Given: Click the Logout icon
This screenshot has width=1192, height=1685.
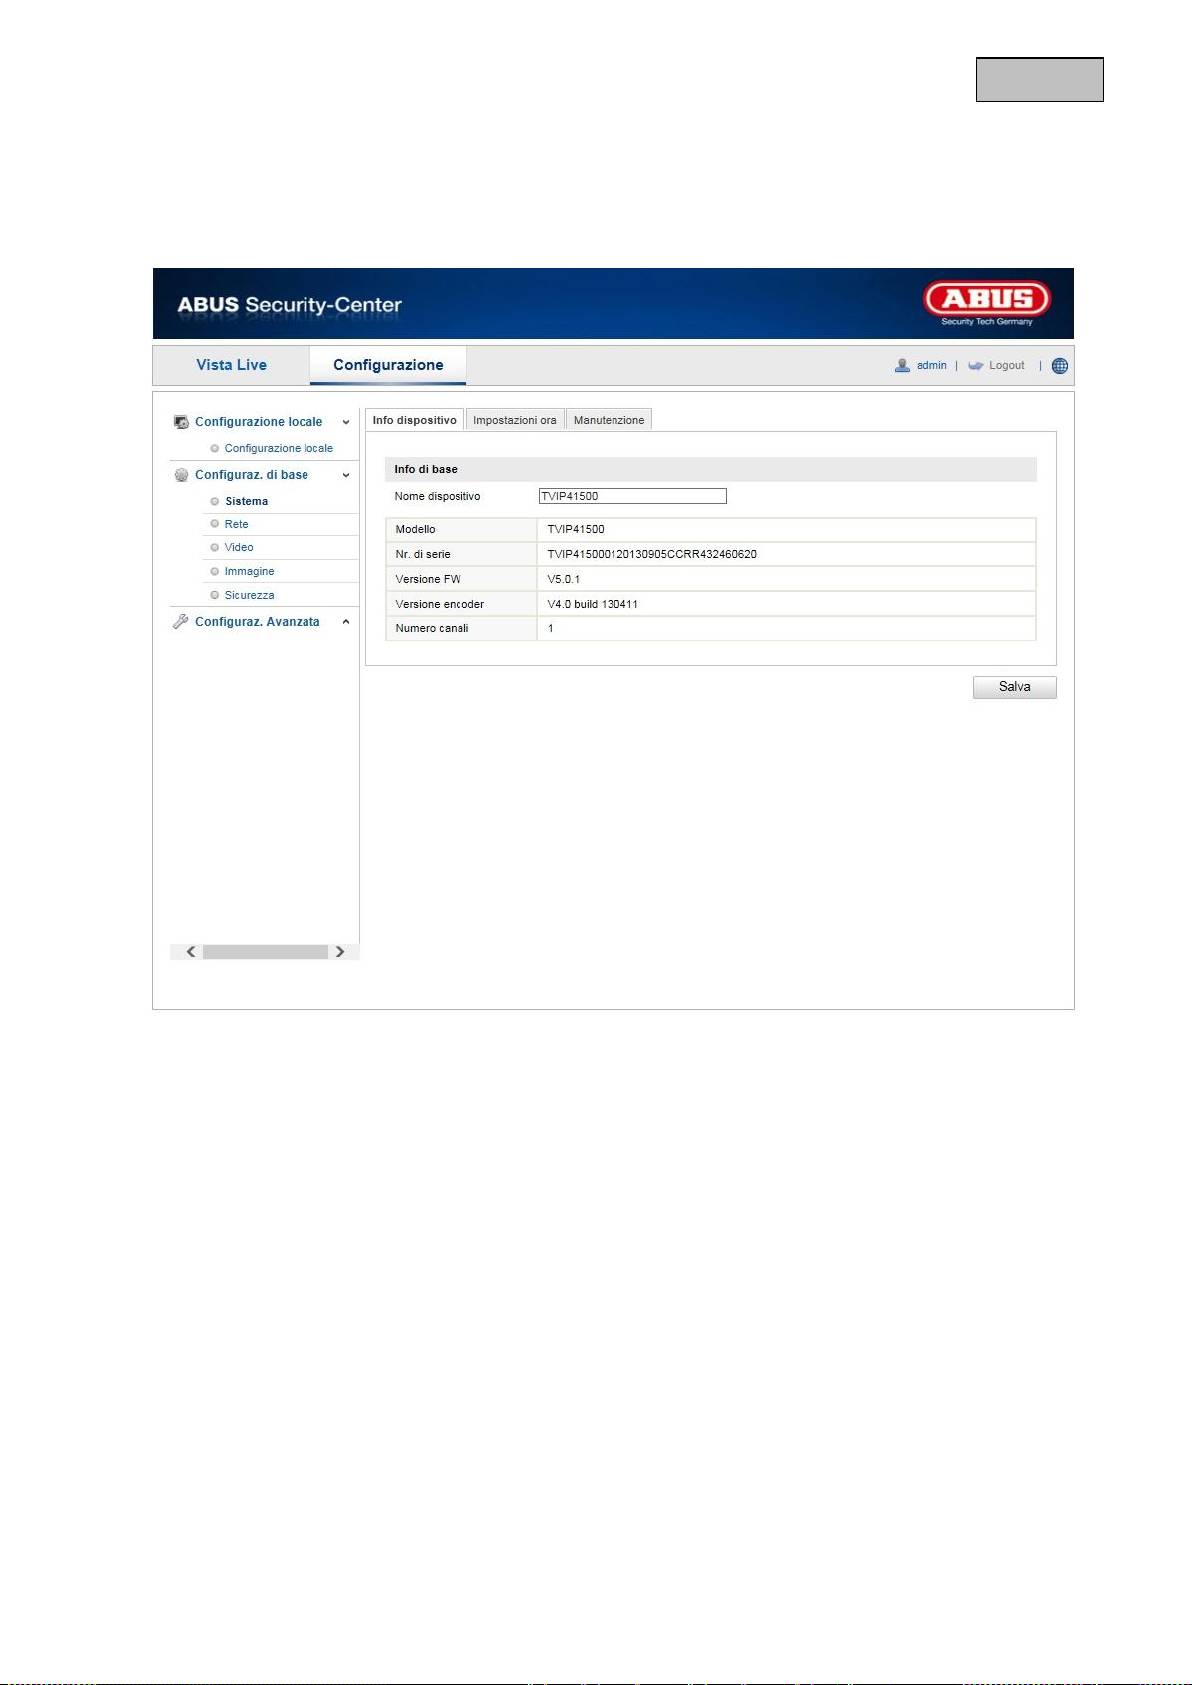Looking at the screenshot, I should [x=976, y=366].
